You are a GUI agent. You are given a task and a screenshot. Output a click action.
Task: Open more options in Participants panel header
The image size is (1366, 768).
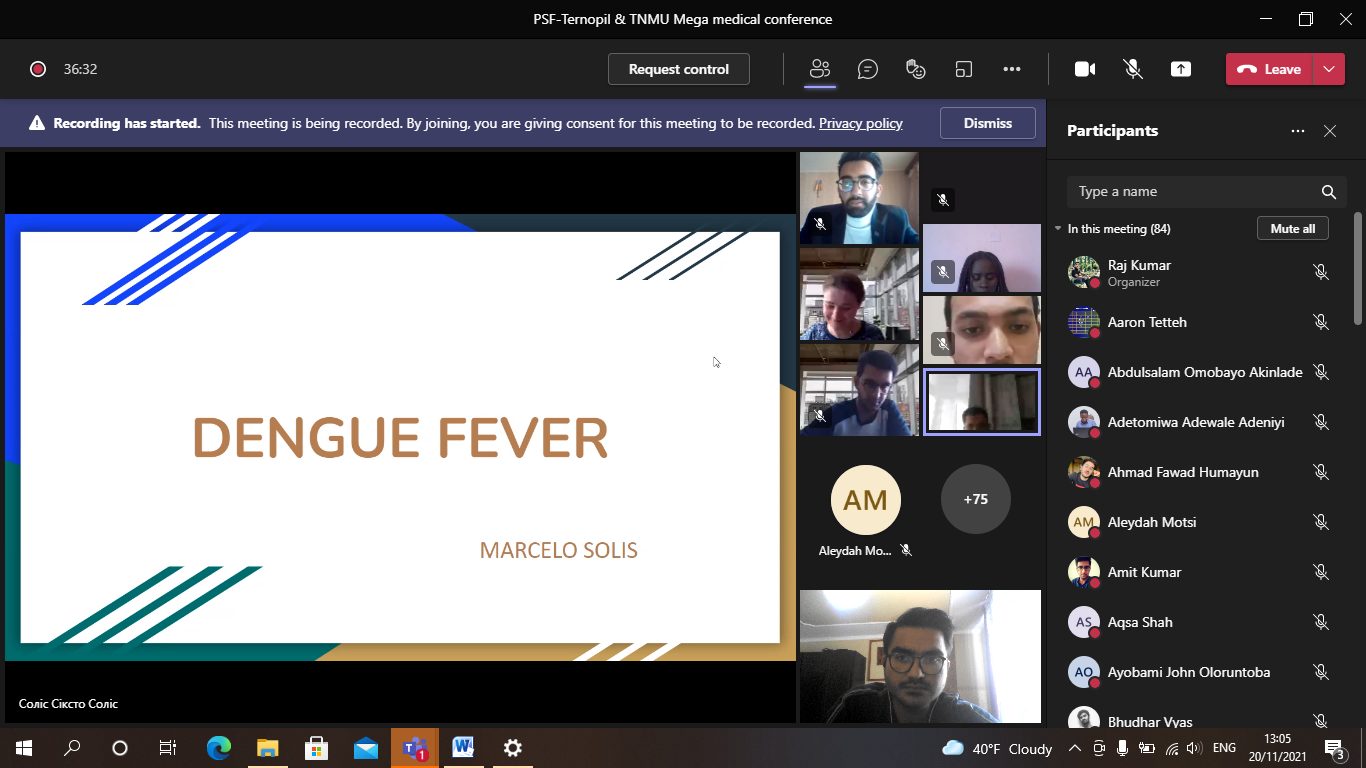click(1298, 131)
